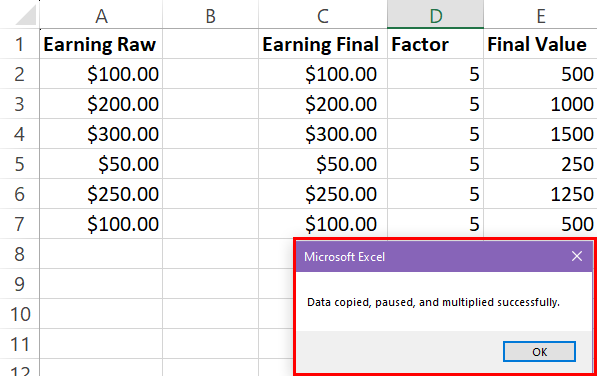Select cell A7 with $100.00
597x376 pixels.
tap(101, 224)
